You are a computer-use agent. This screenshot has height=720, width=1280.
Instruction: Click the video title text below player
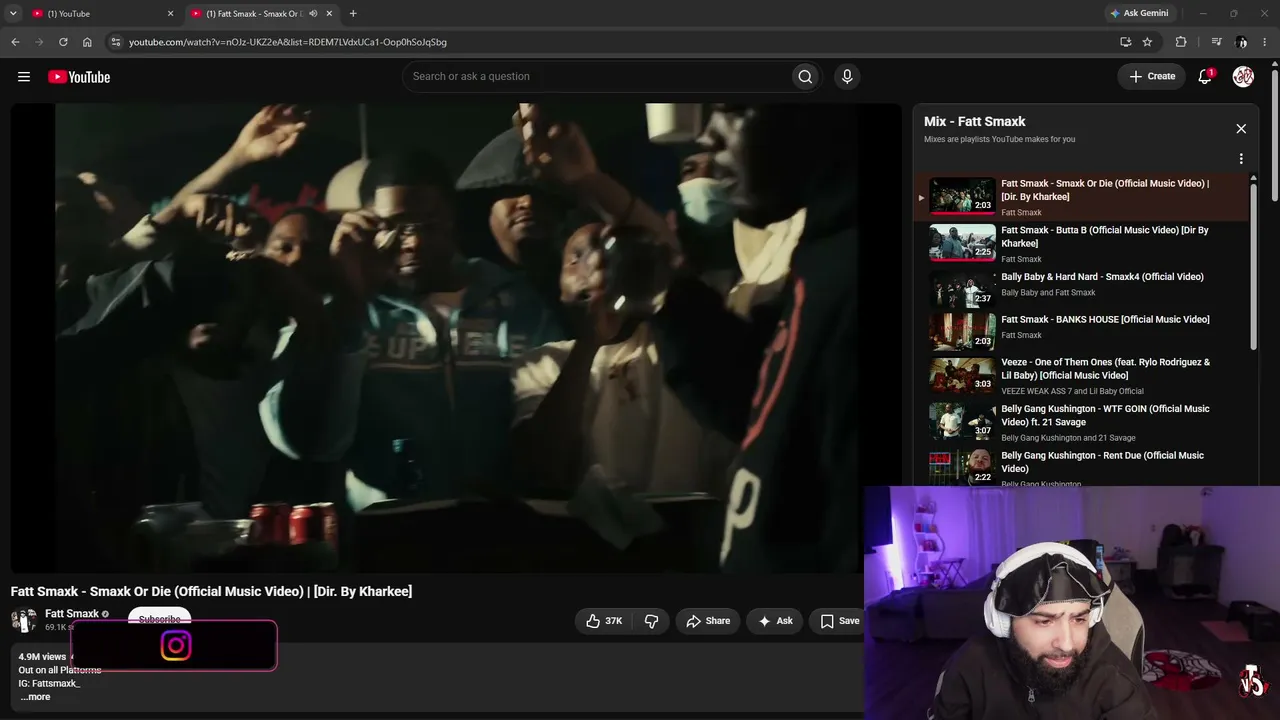pyautogui.click(x=211, y=591)
